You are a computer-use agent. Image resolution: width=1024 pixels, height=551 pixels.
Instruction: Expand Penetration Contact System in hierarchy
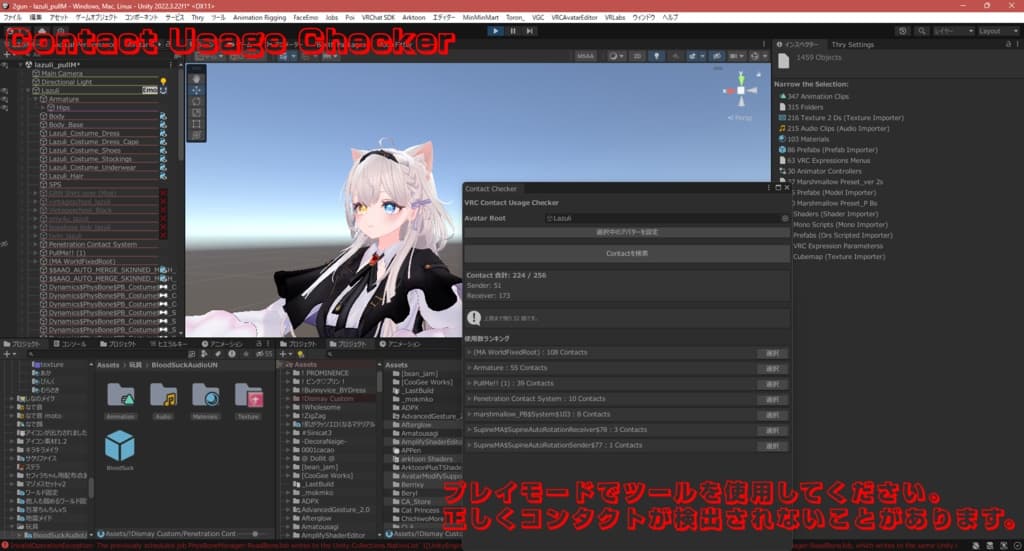36,245
